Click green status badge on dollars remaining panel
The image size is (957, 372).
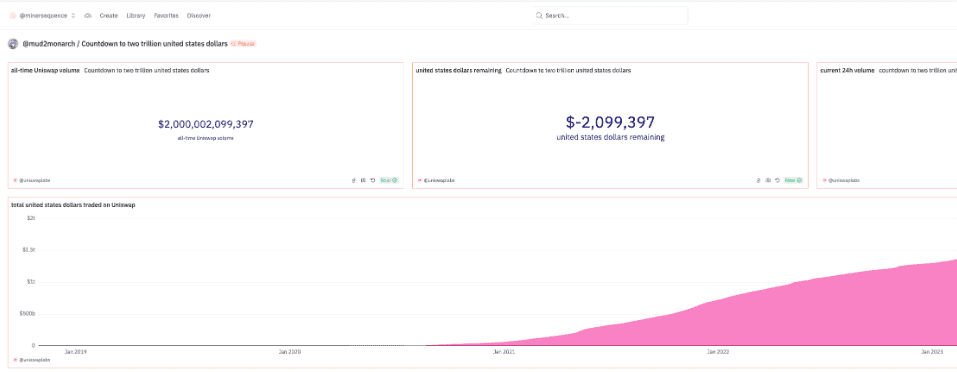(793, 181)
